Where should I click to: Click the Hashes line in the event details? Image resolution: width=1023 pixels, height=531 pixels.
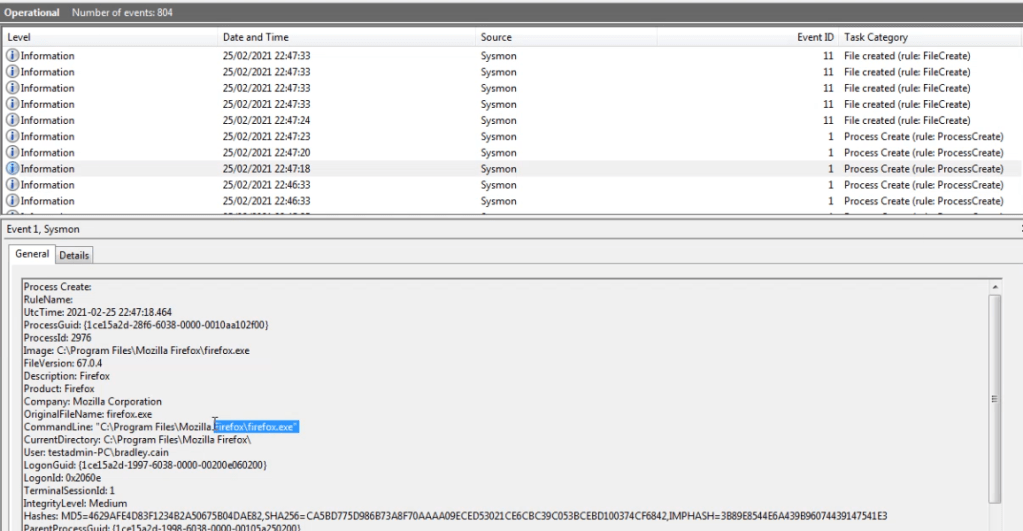[450, 515]
